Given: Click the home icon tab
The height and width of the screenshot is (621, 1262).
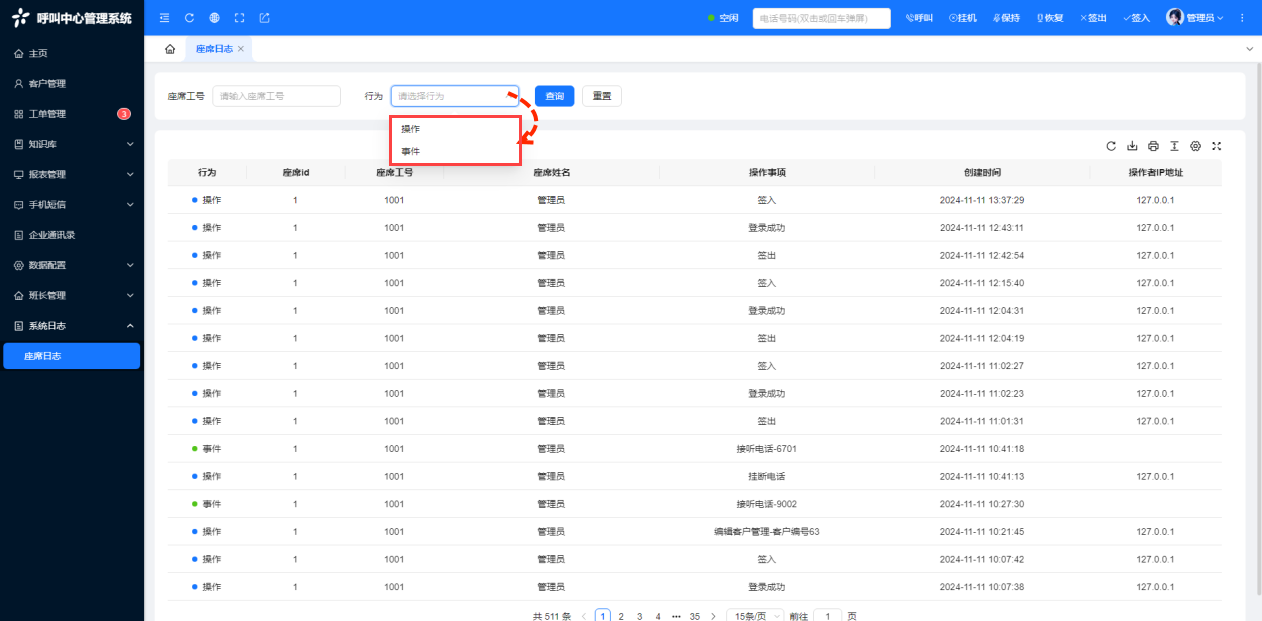Looking at the screenshot, I should tap(170, 49).
